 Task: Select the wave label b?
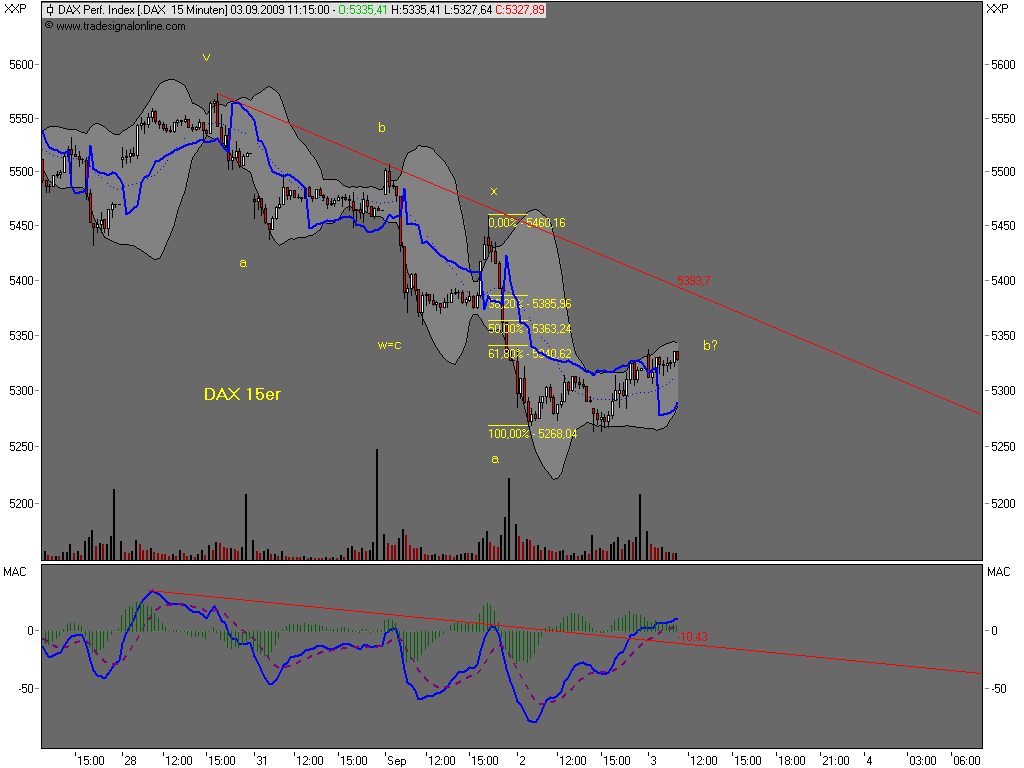click(x=711, y=345)
